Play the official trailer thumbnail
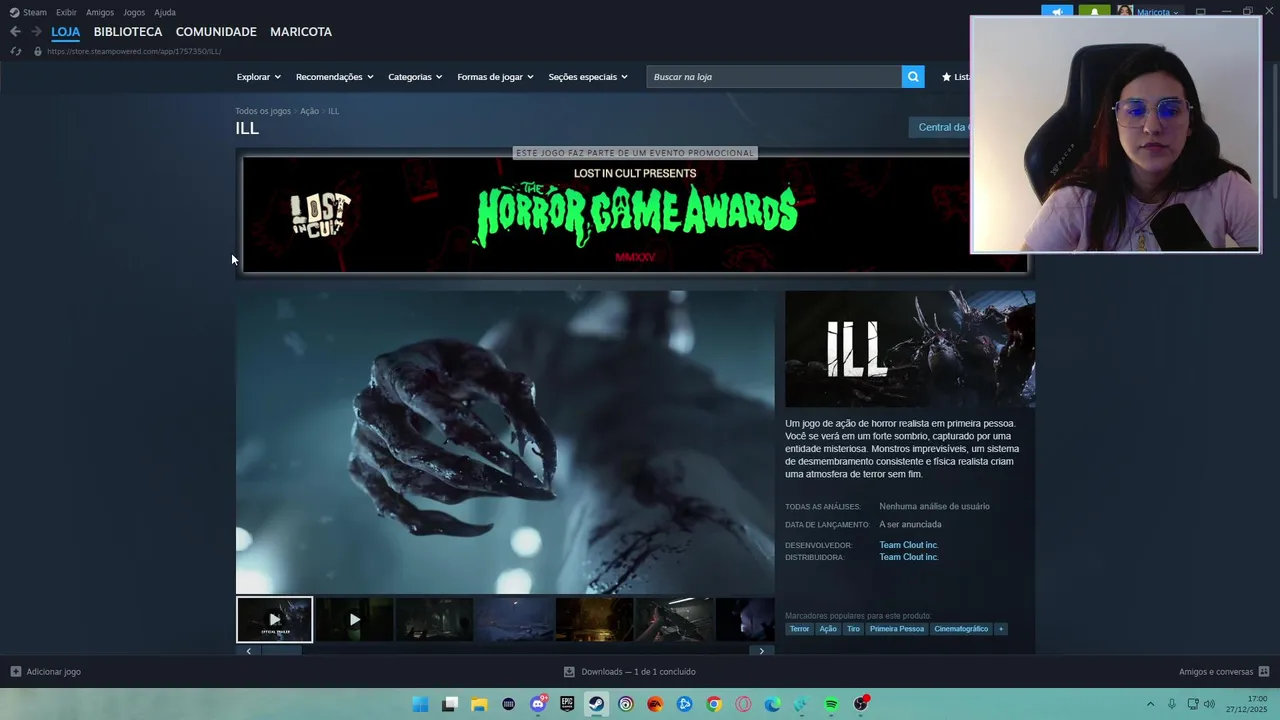 [x=274, y=619]
